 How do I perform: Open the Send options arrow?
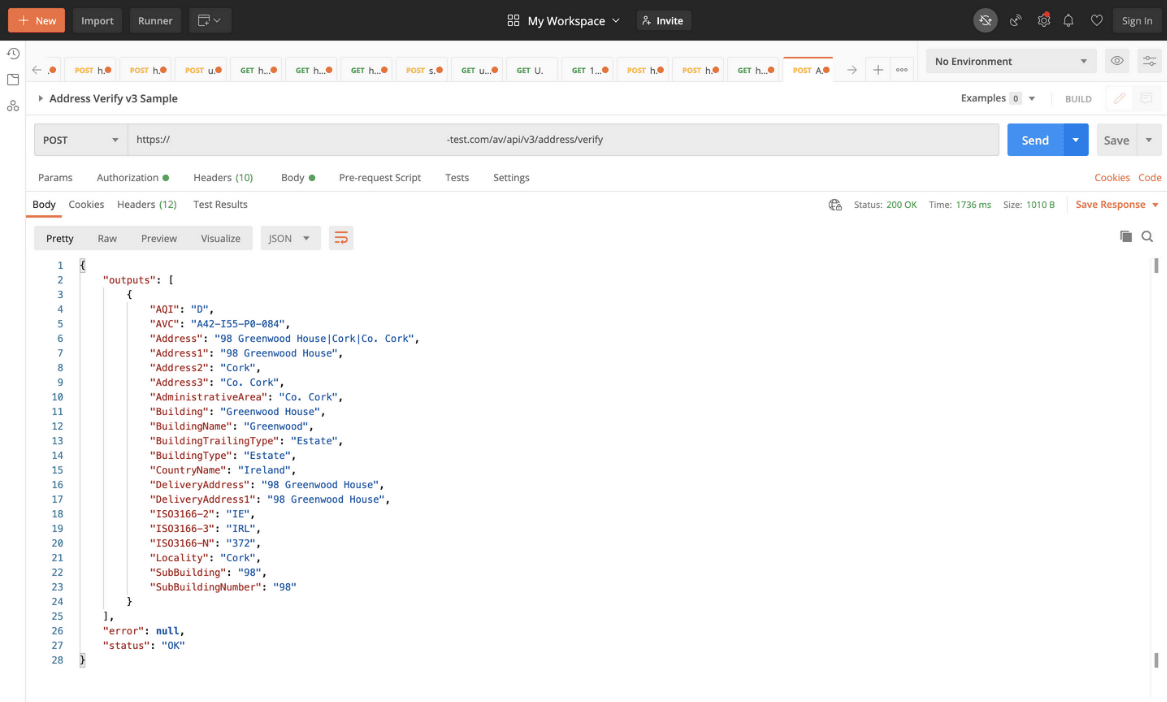[x=1075, y=140]
